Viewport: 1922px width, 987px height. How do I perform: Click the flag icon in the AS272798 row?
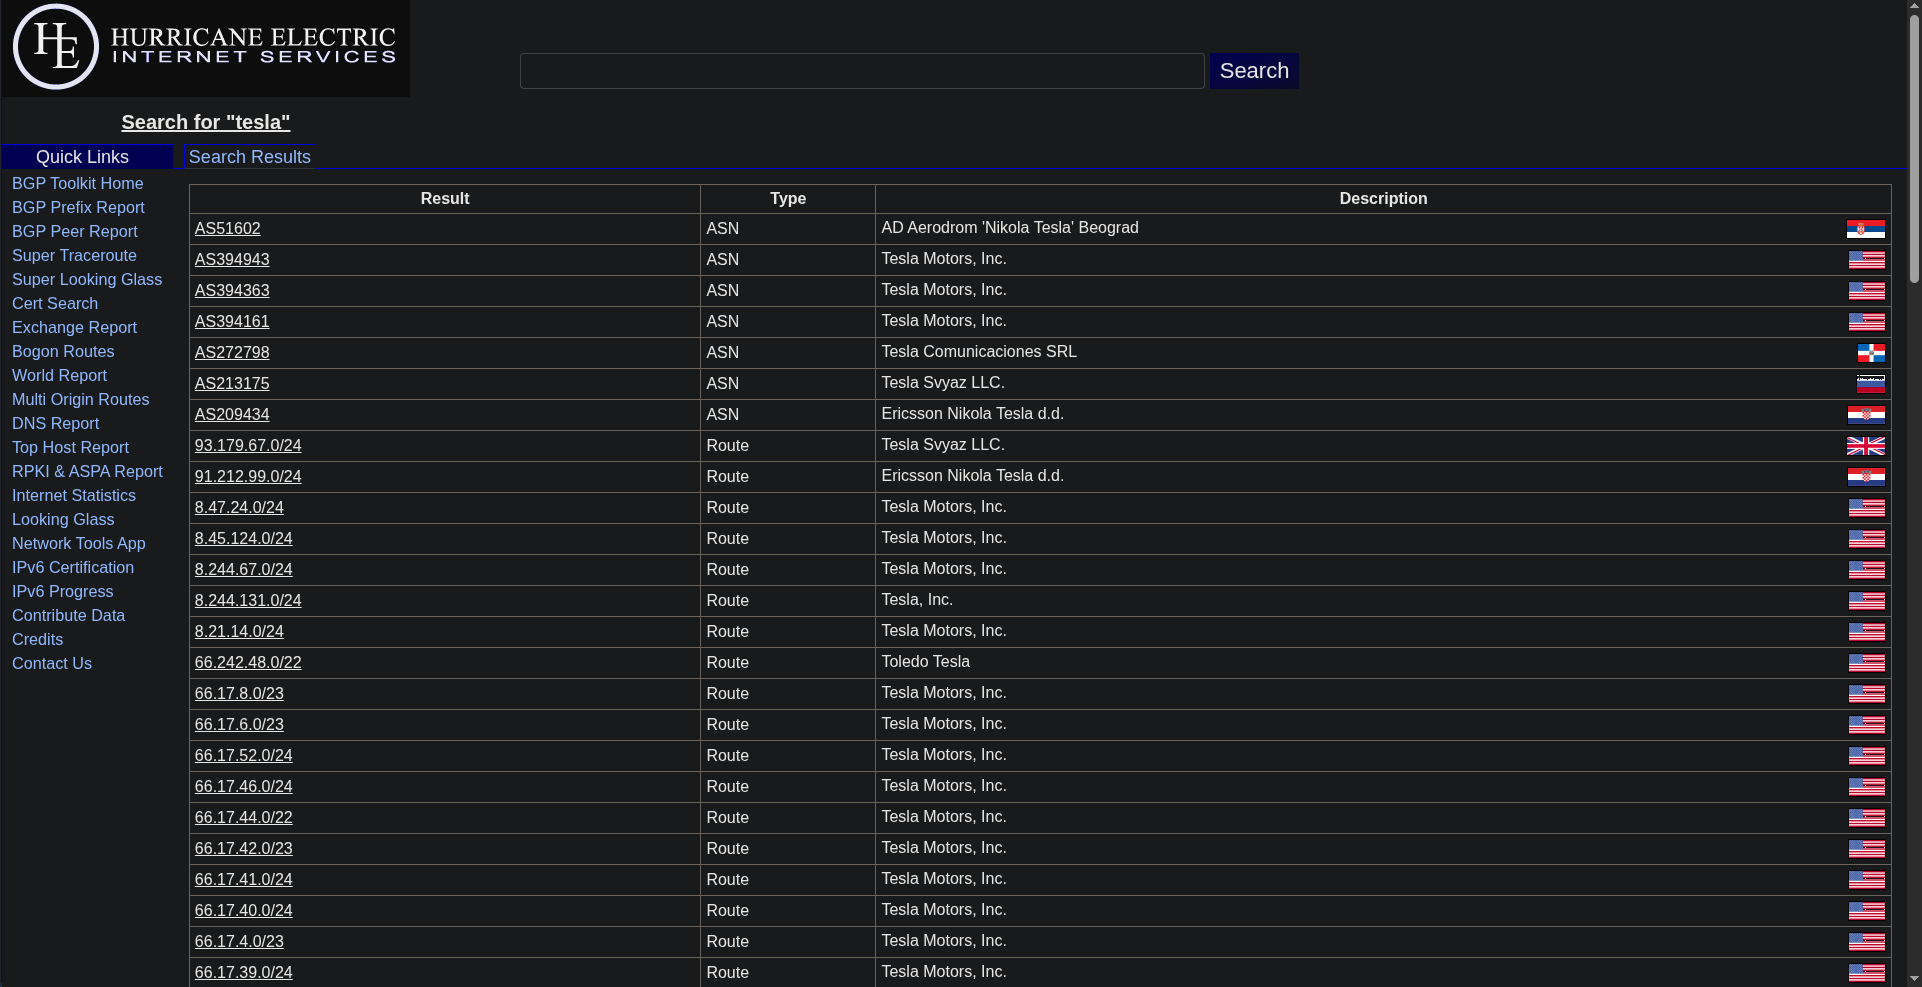point(1872,353)
